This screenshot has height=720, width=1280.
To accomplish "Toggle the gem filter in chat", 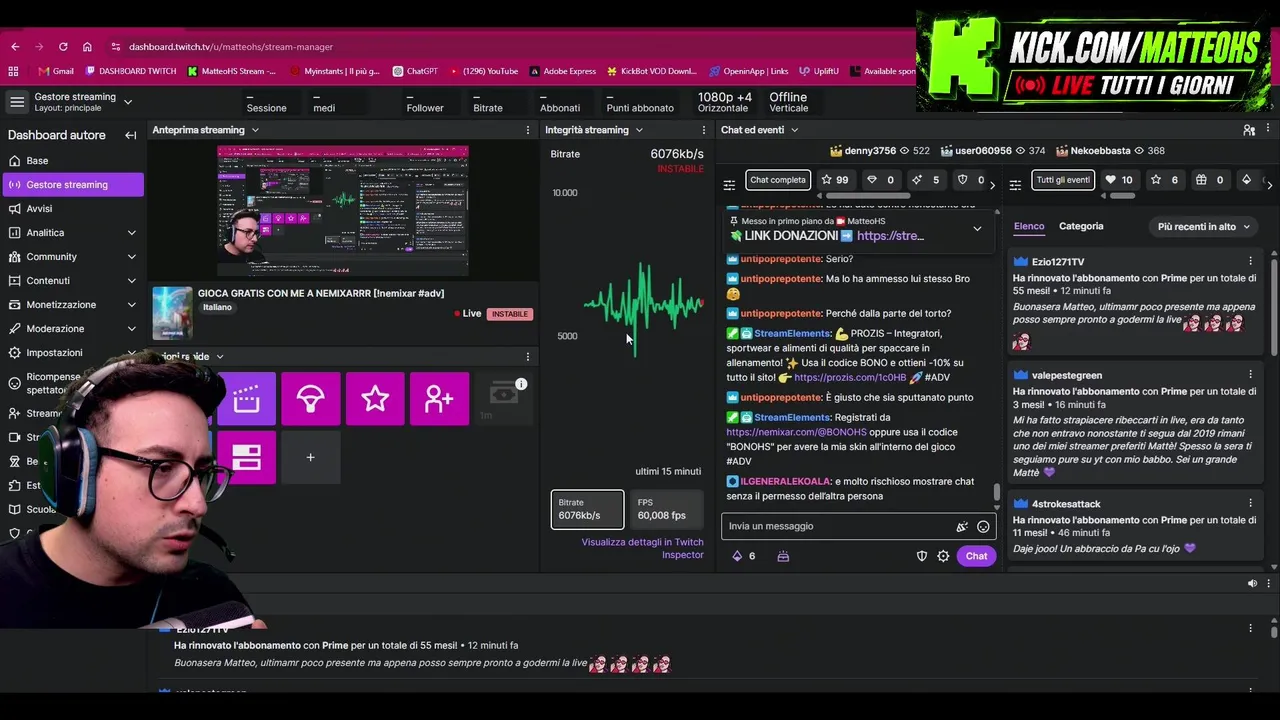I will (880, 180).
